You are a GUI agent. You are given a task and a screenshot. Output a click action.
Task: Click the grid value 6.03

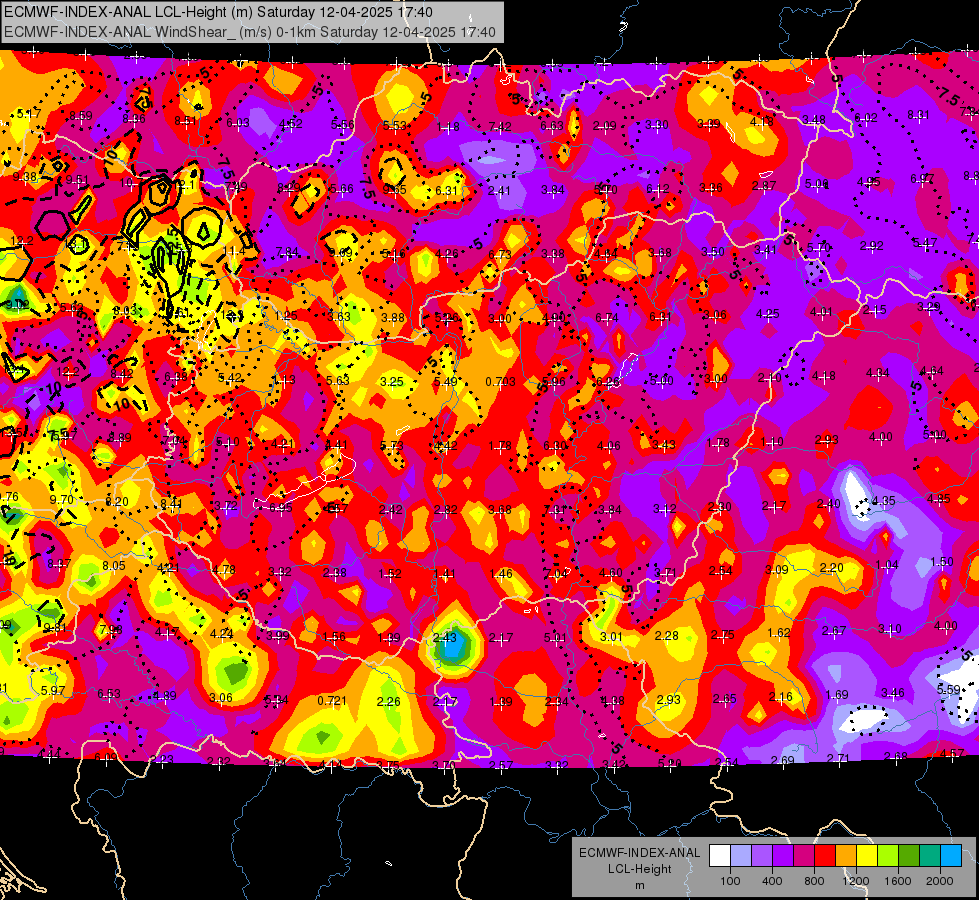237,122
